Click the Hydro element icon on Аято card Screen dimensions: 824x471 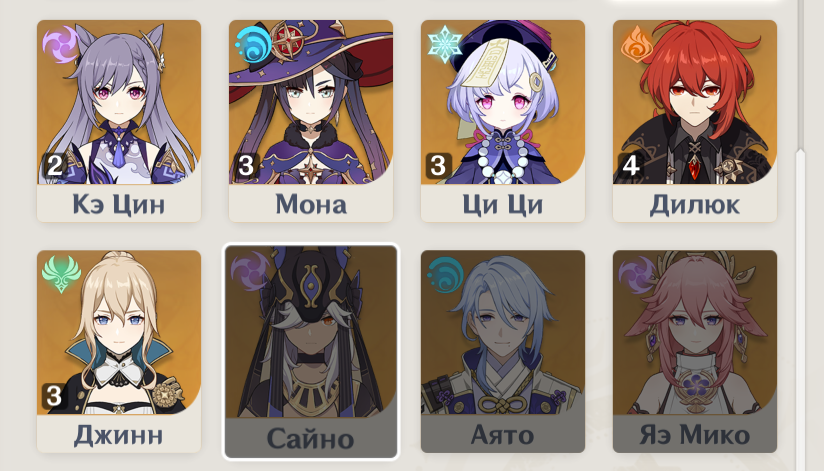[445, 274]
